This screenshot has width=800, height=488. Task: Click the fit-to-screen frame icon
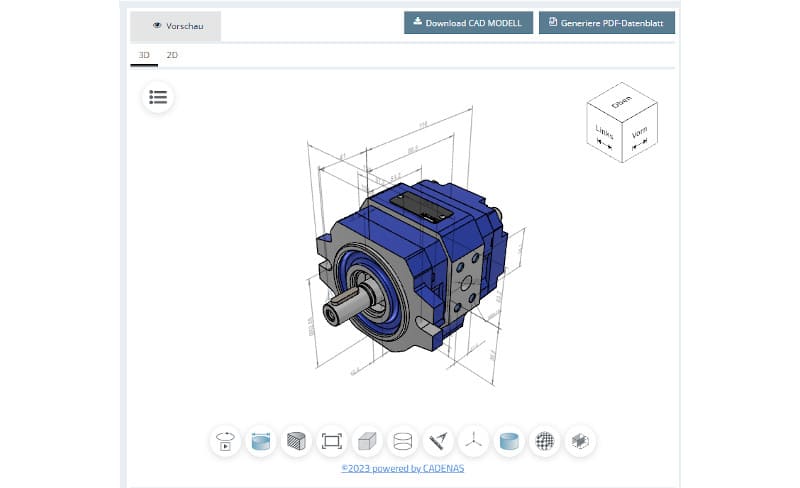(x=332, y=440)
